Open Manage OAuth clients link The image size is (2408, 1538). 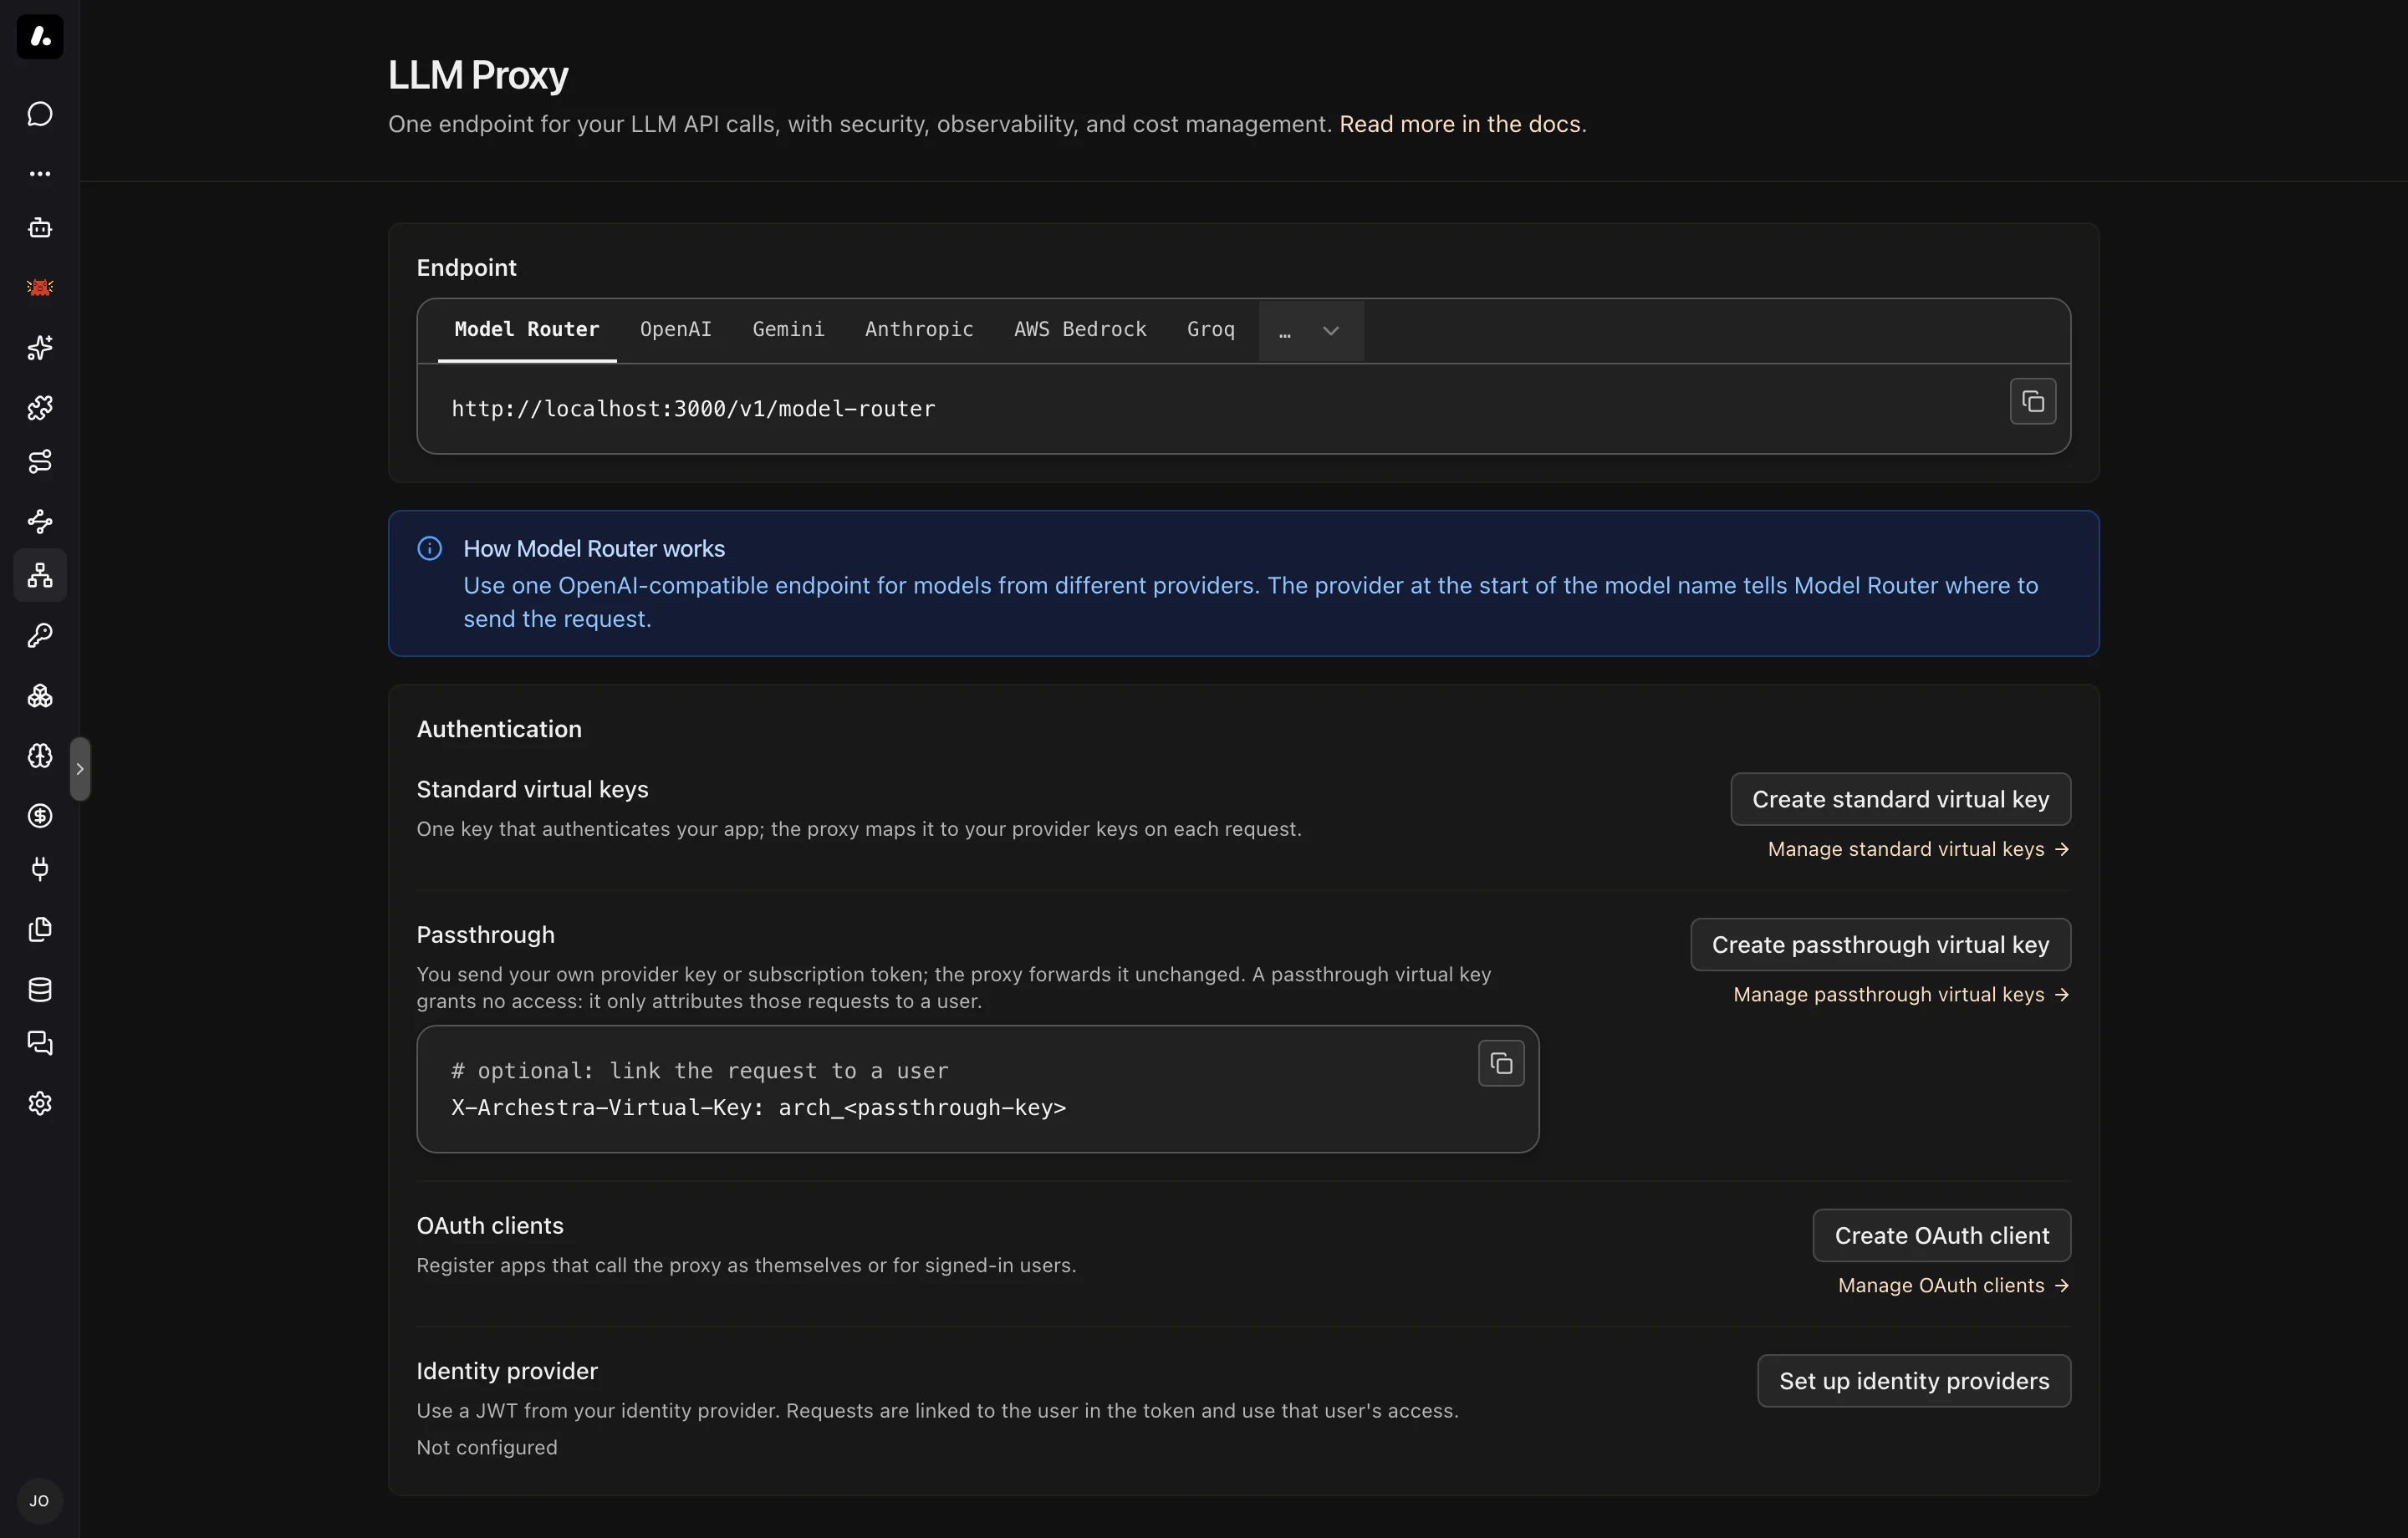coord(1953,1286)
